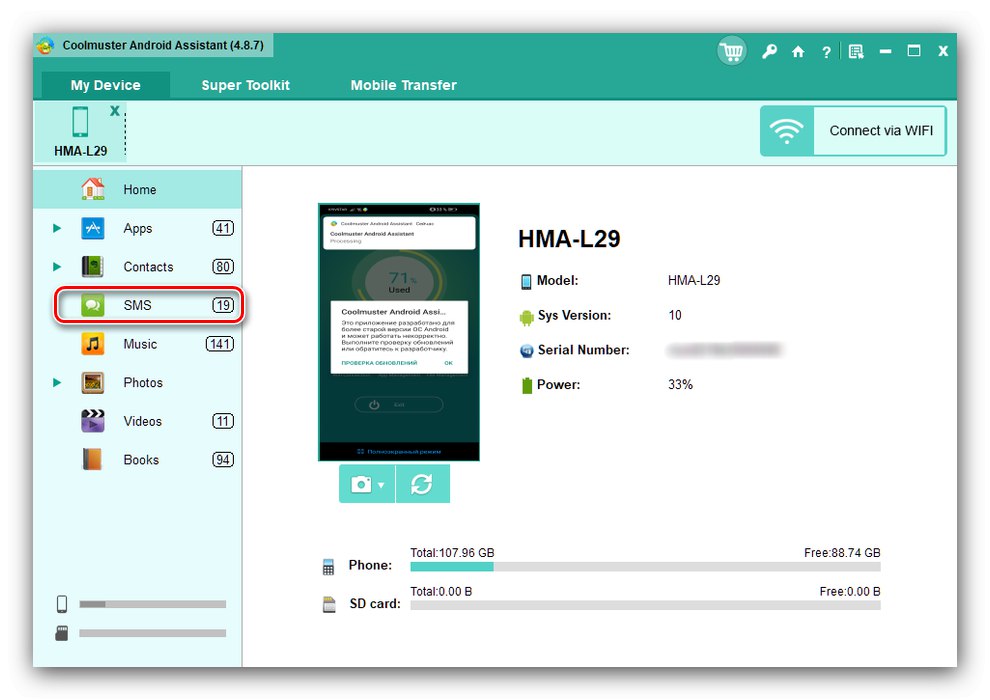This screenshot has height=700, width=990.
Task: Click Power value 33%
Action: point(680,384)
